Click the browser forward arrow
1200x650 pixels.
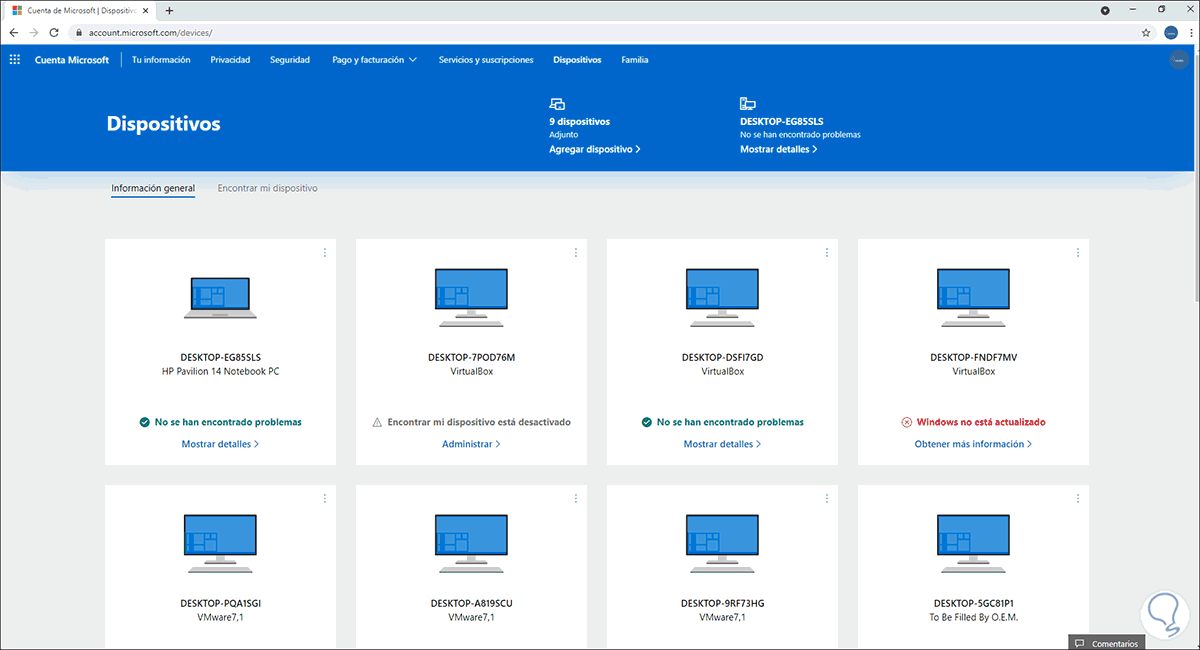click(35, 32)
